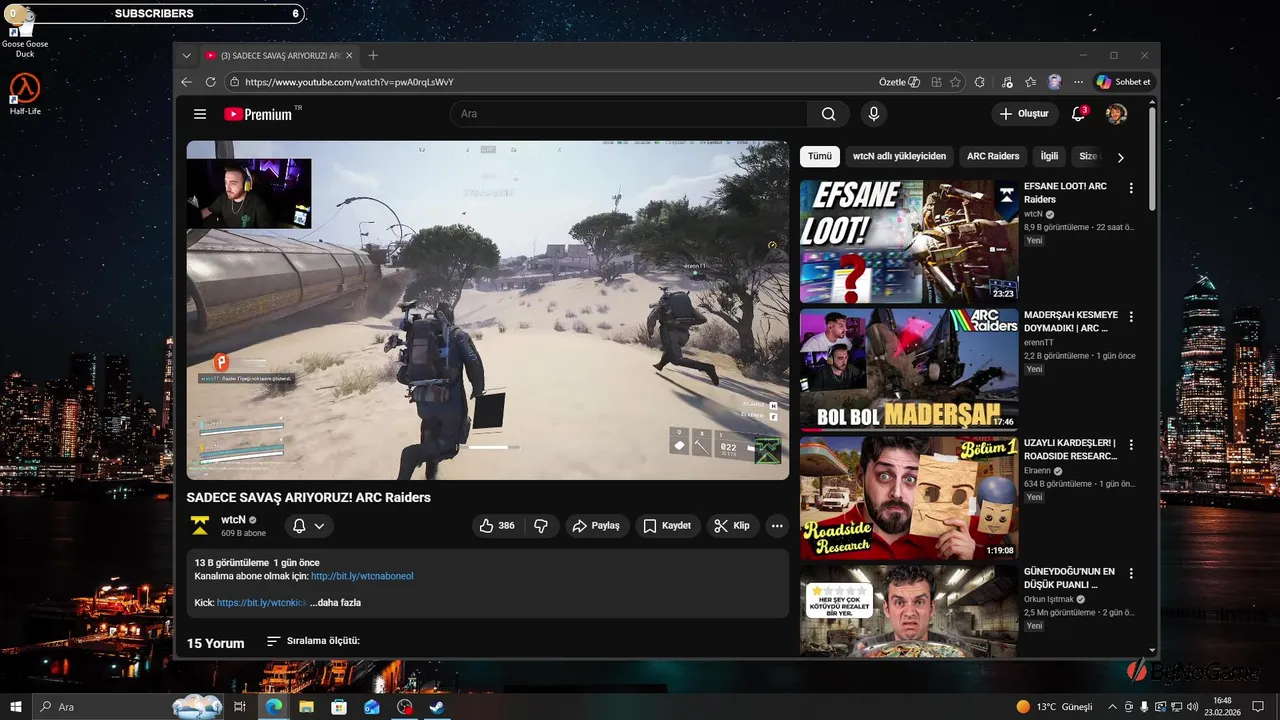Open BOL BOL MADERŞAH video thumbnail

(909, 369)
